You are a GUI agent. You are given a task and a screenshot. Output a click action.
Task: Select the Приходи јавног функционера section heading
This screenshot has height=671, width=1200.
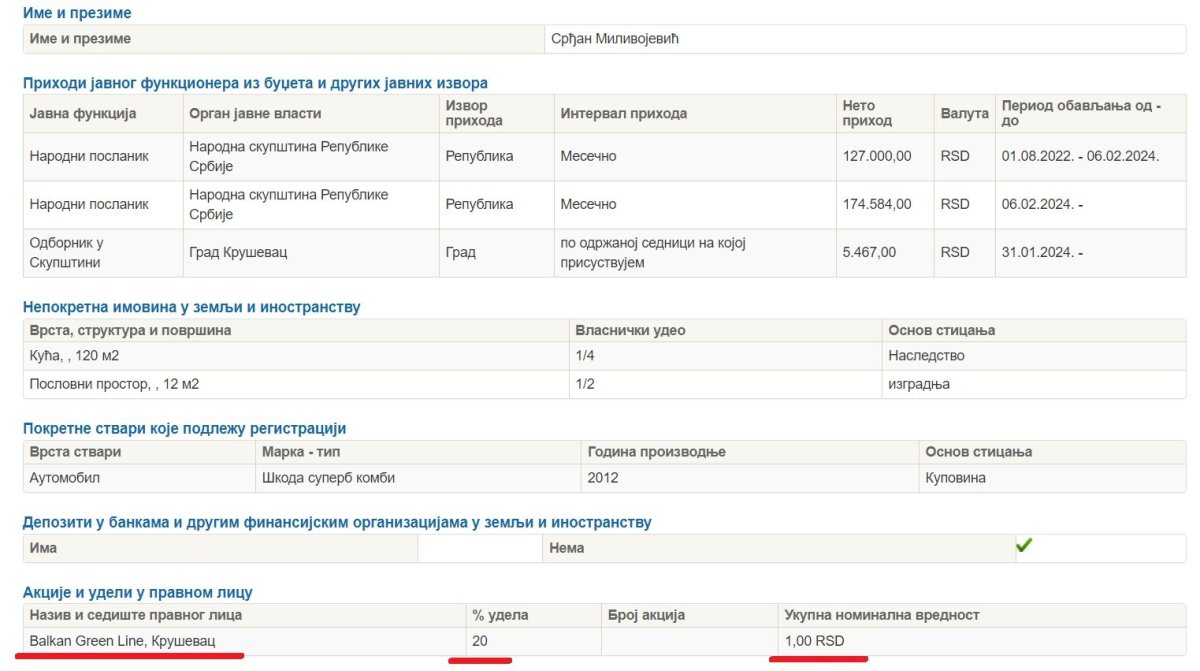pos(255,83)
